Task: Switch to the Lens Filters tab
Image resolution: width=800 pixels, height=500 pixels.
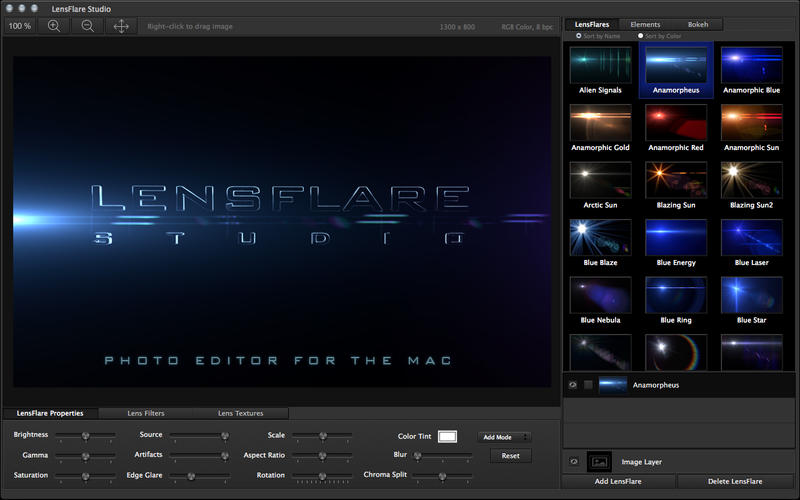Action: (146, 413)
